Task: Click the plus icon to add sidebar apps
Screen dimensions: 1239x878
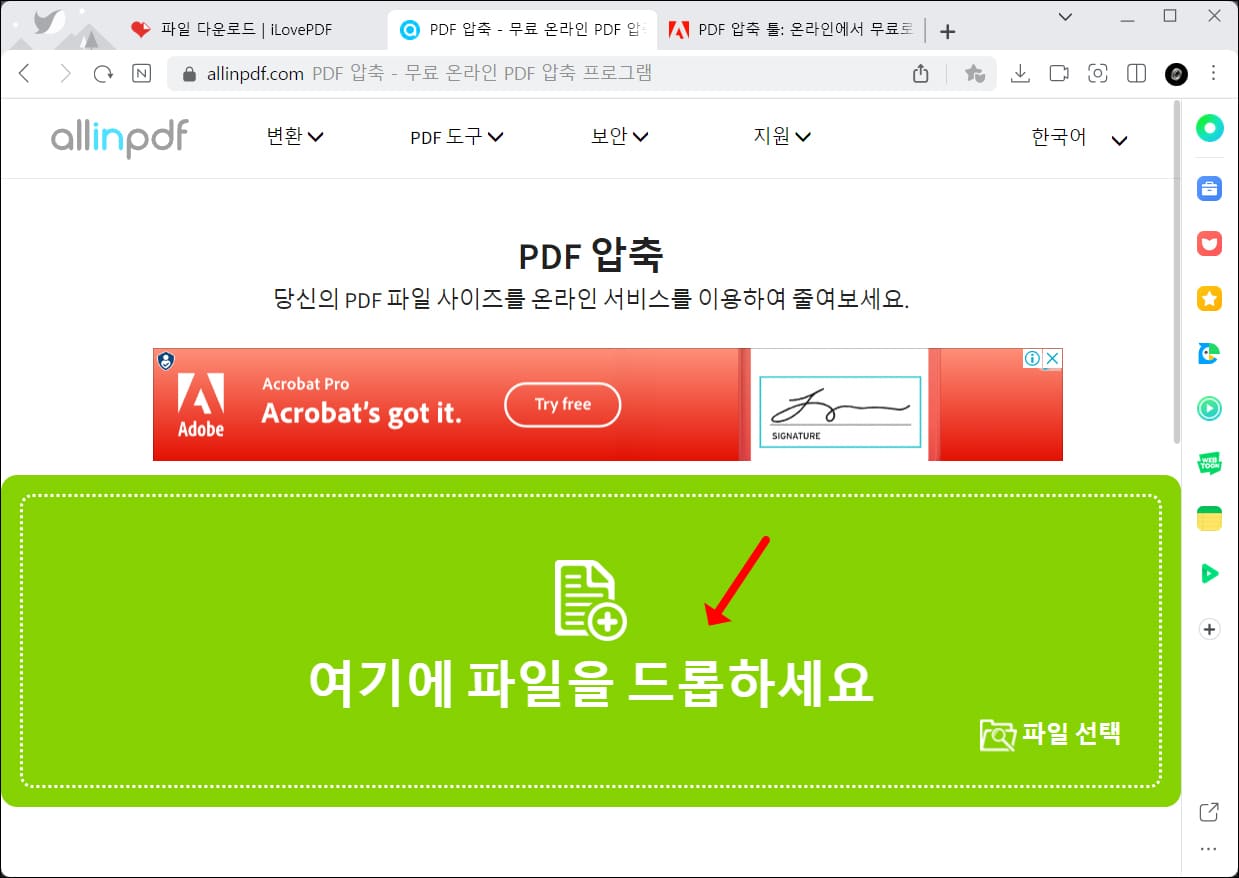Action: point(1209,628)
